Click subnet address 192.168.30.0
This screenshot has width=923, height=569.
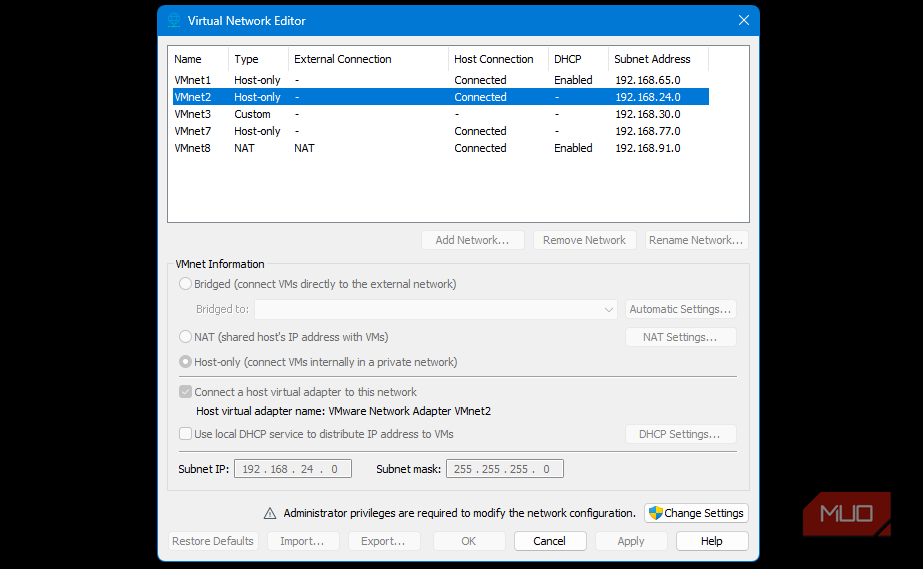pyautogui.click(x=648, y=114)
